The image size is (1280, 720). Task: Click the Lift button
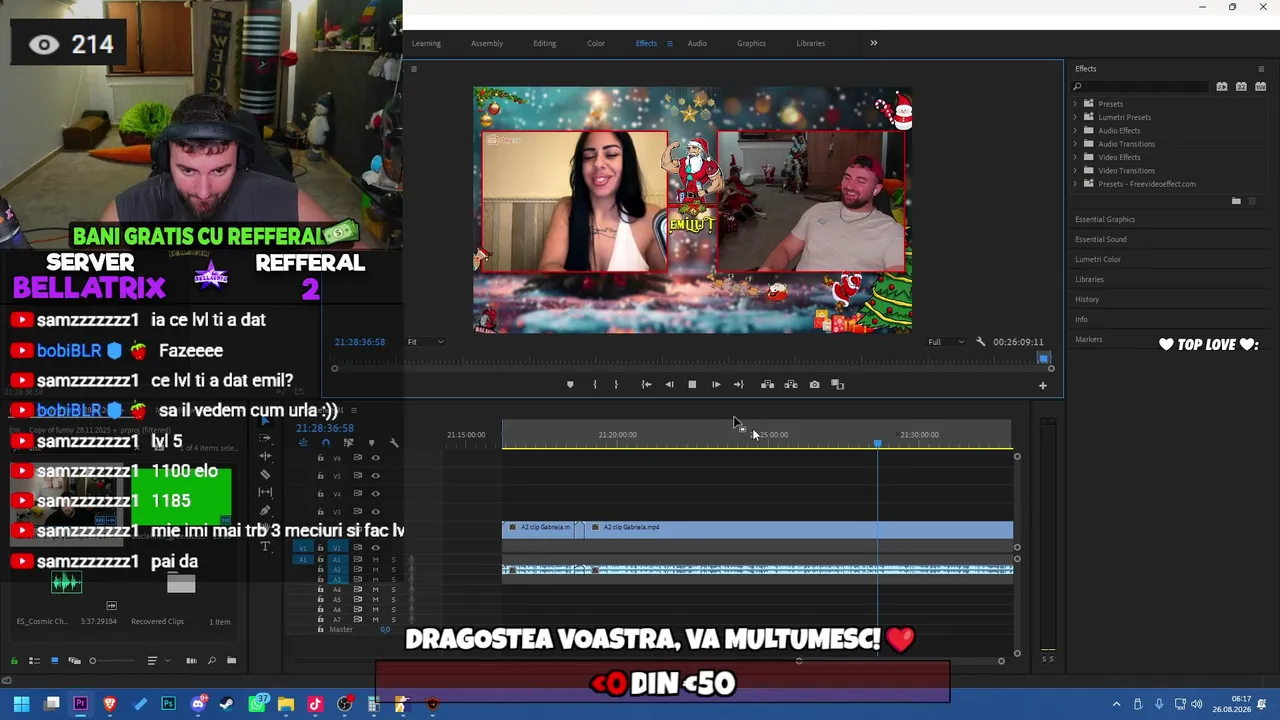pyautogui.click(x=767, y=385)
